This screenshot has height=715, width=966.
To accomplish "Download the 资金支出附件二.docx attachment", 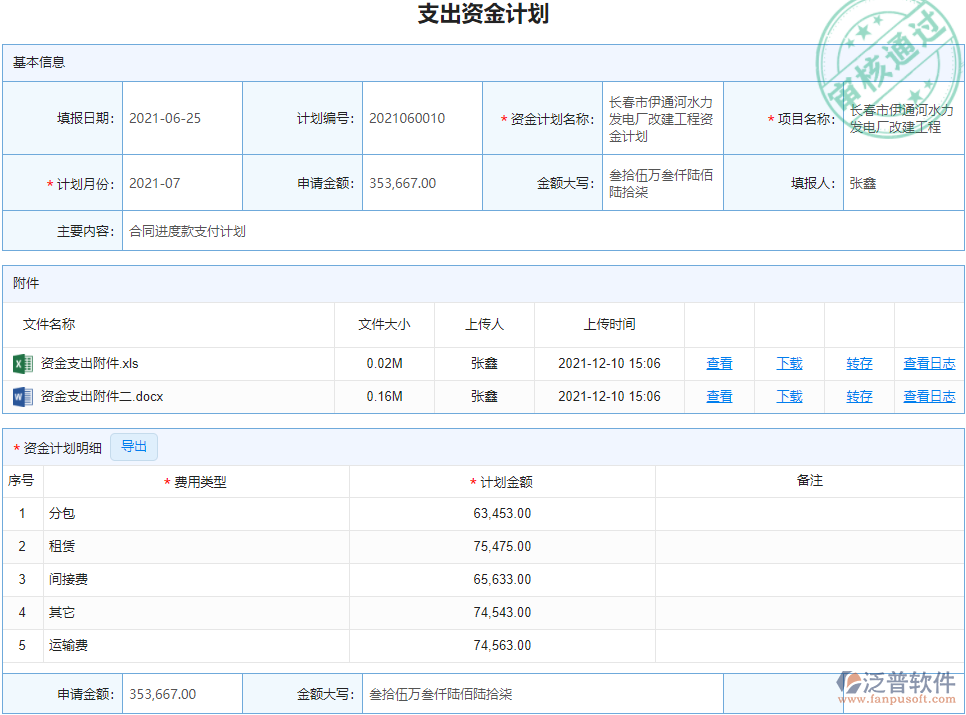I will pyautogui.click(x=788, y=396).
